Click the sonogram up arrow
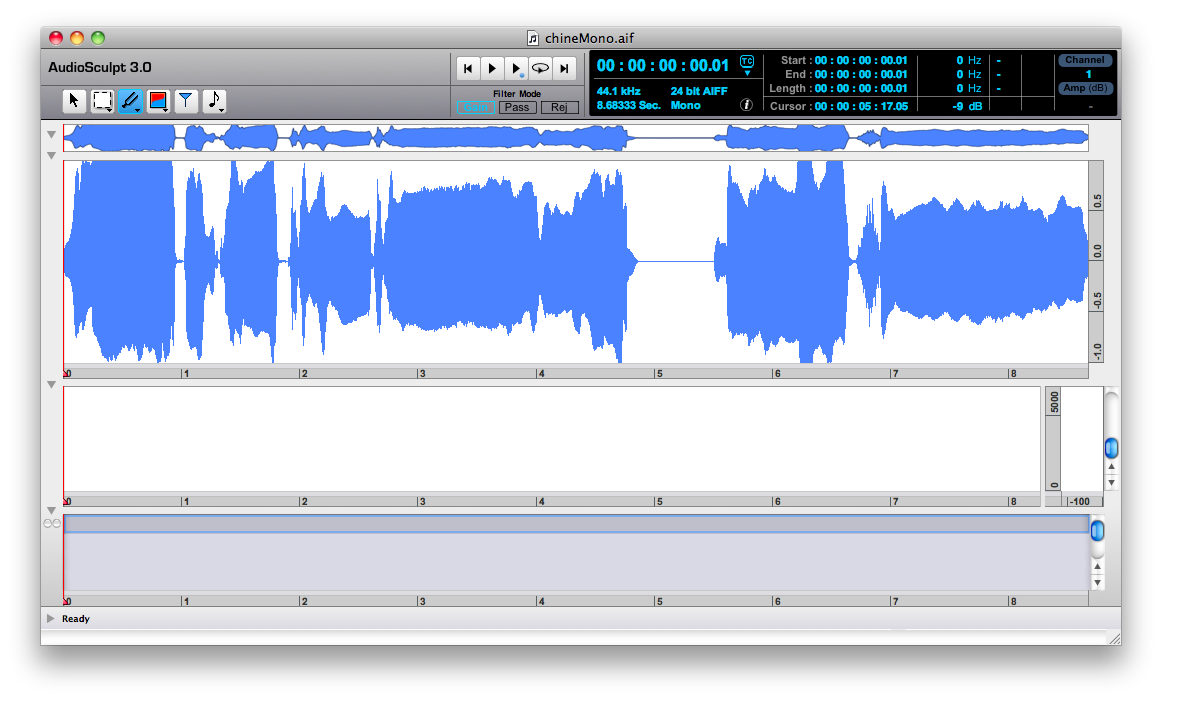 pos(1112,467)
